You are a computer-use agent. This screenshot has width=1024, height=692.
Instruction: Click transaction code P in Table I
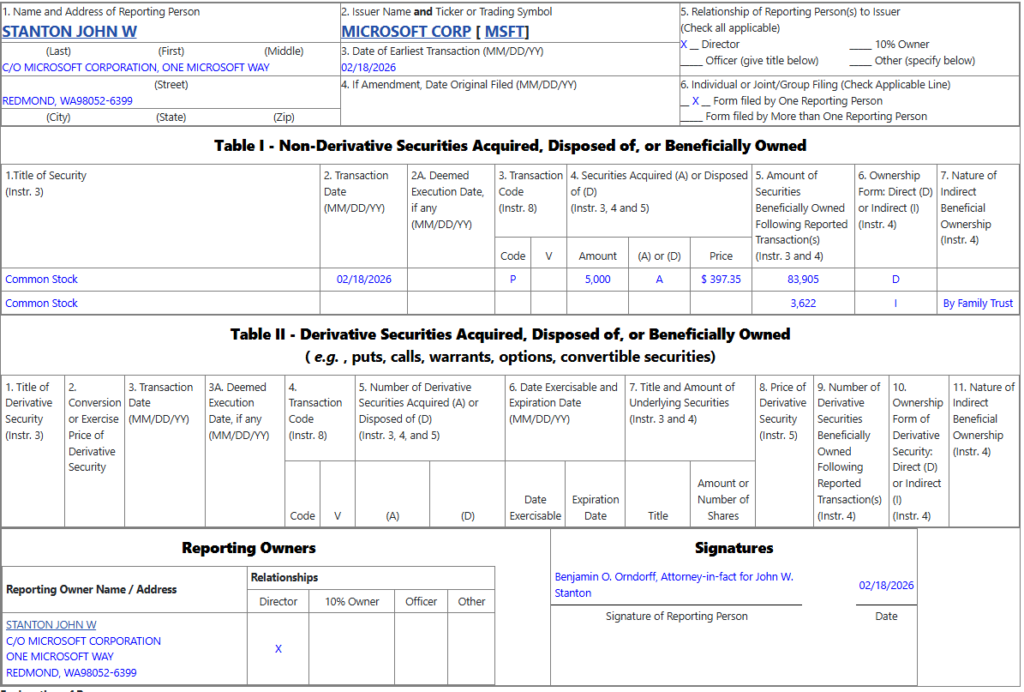point(513,279)
